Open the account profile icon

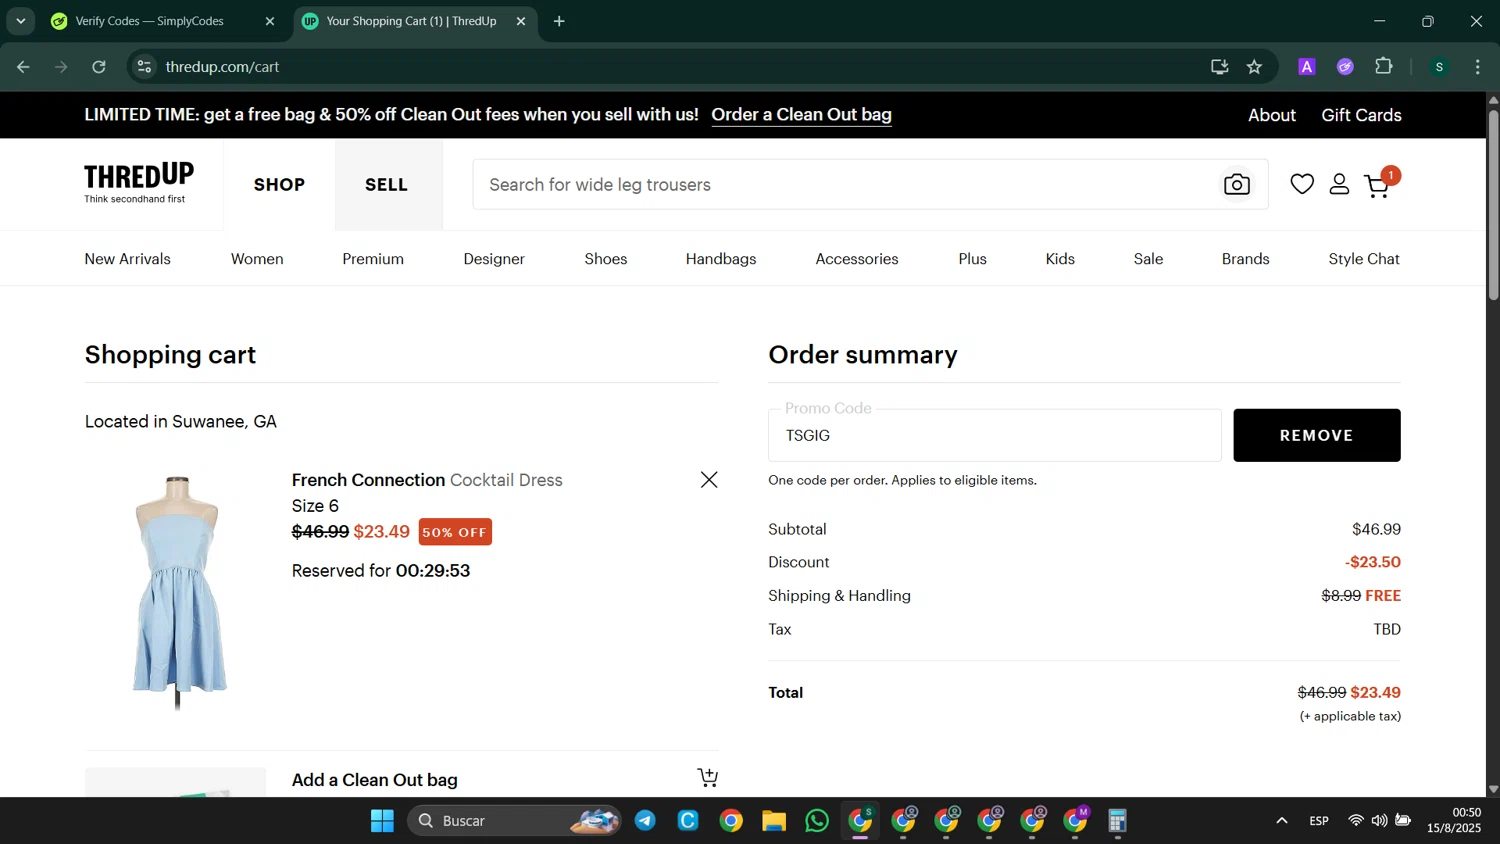1339,184
